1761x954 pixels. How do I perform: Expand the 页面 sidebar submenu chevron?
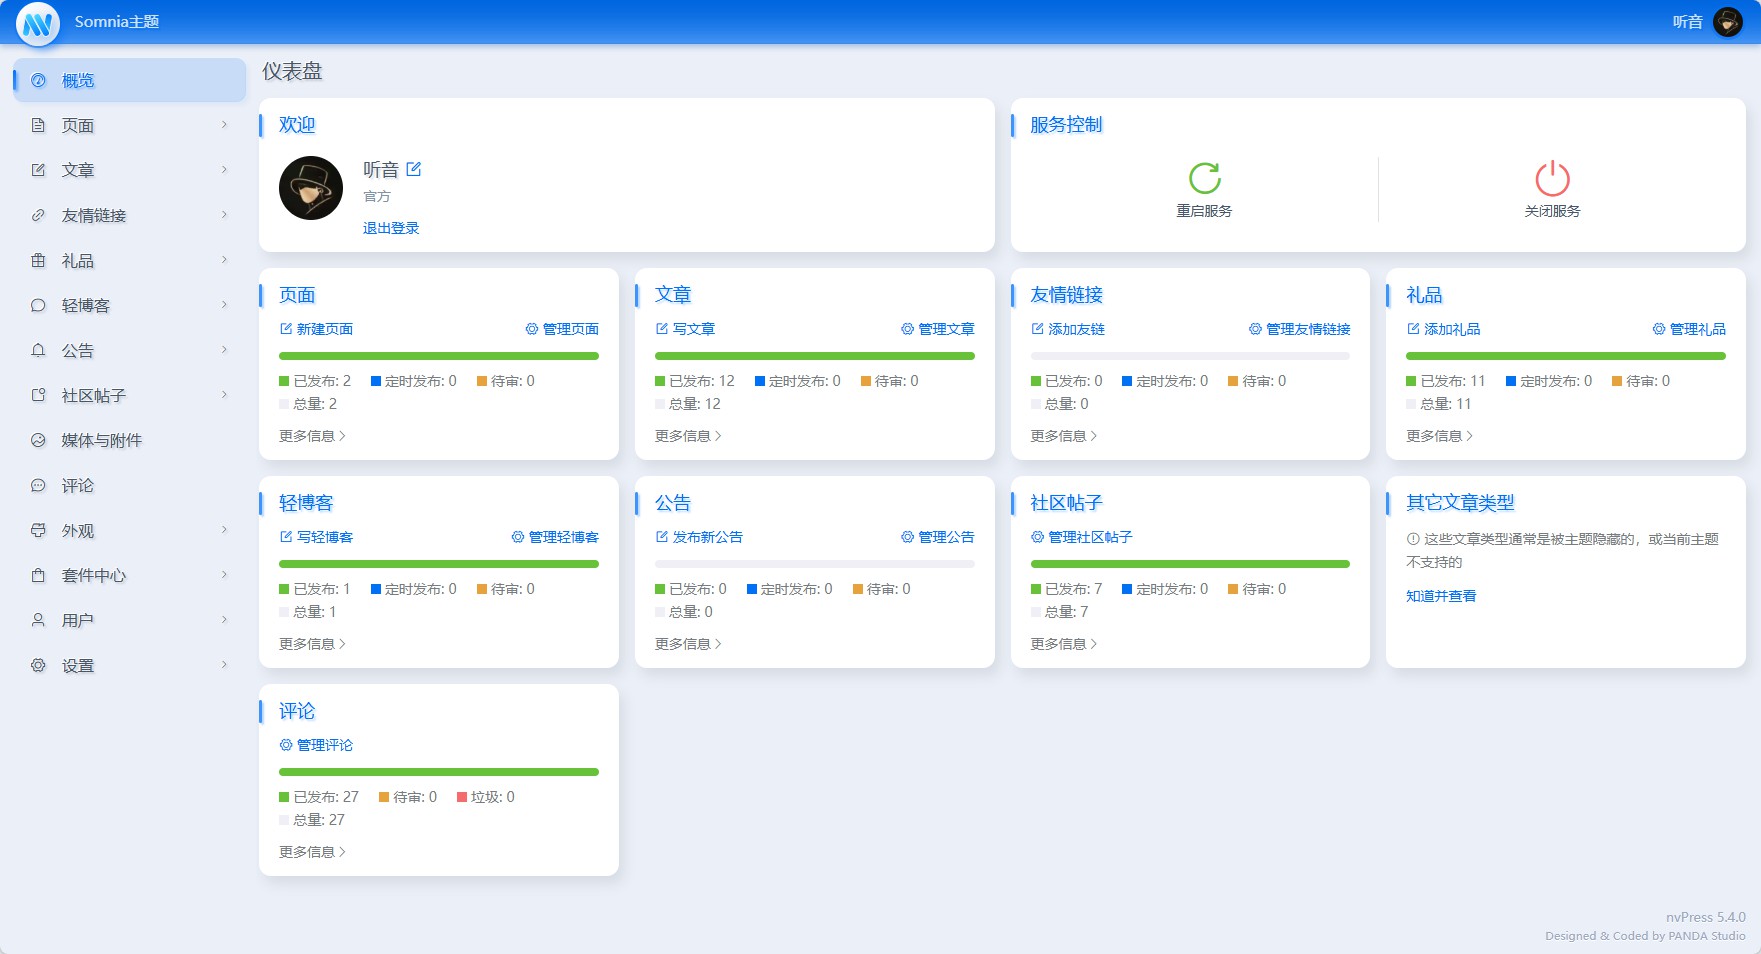pyautogui.click(x=224, y=125)
